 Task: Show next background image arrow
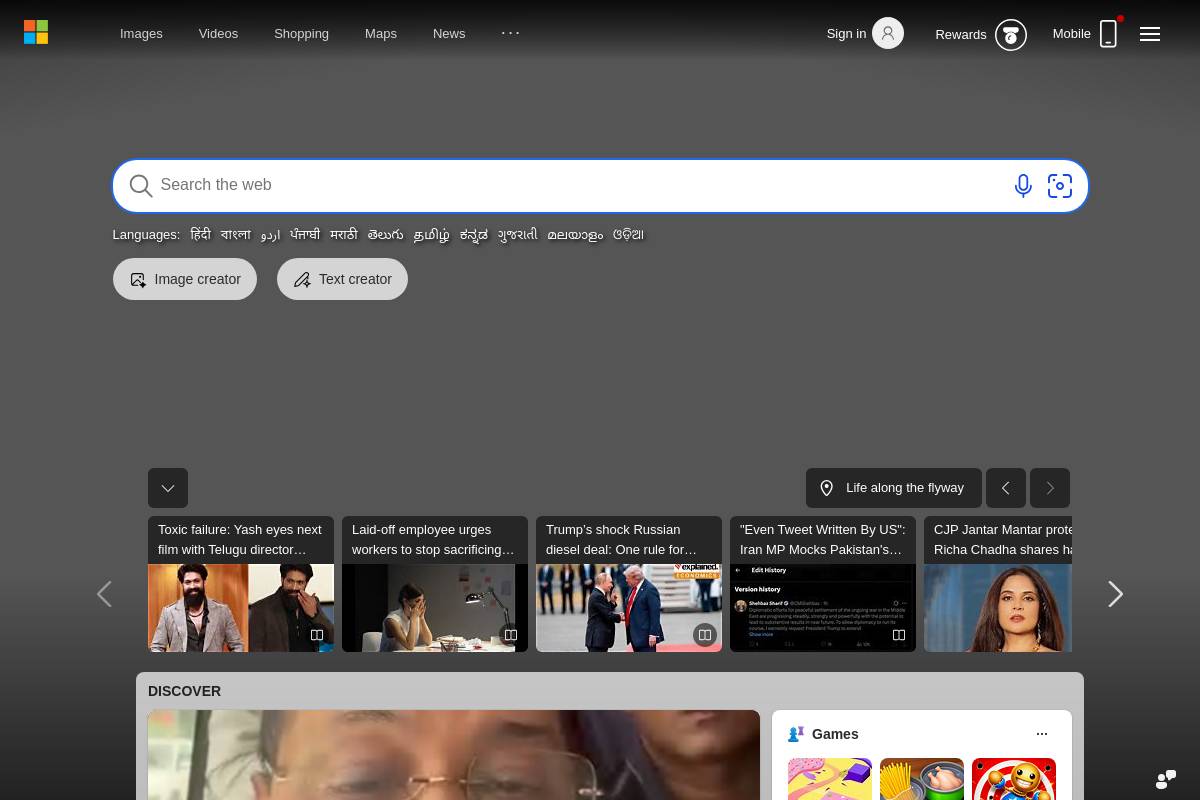(x=1050, y=488)
